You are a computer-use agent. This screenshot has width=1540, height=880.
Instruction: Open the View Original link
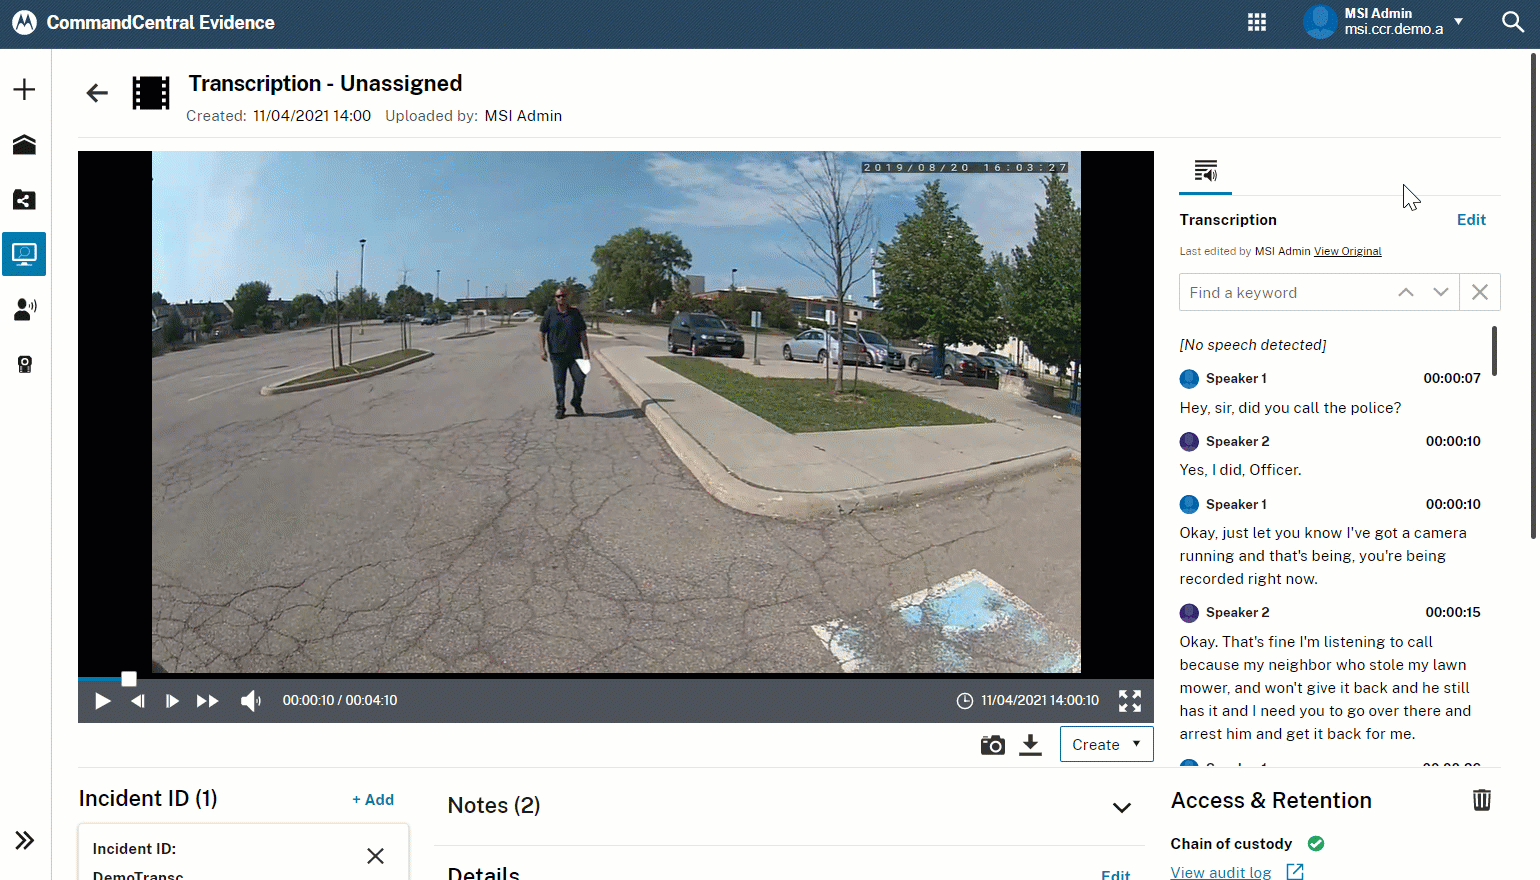click(1347, 252)
